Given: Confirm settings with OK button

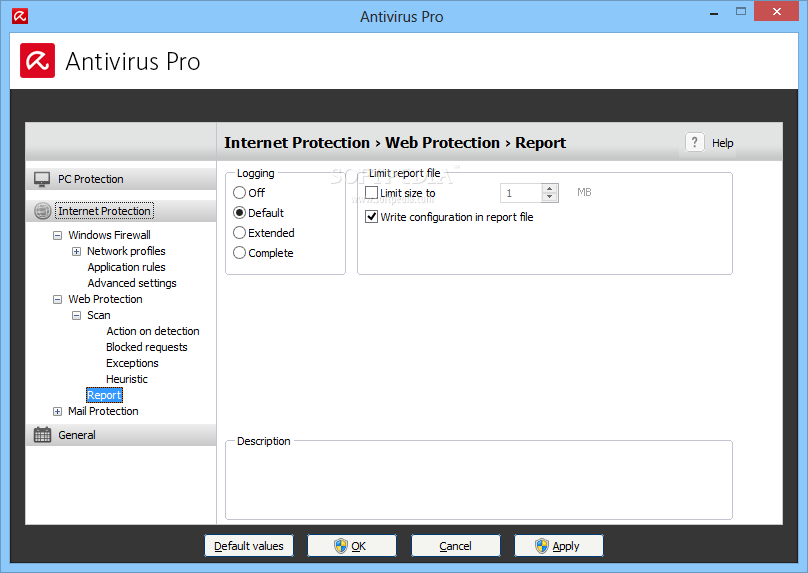Looking at the screenshot, I should tap(352, 546).
